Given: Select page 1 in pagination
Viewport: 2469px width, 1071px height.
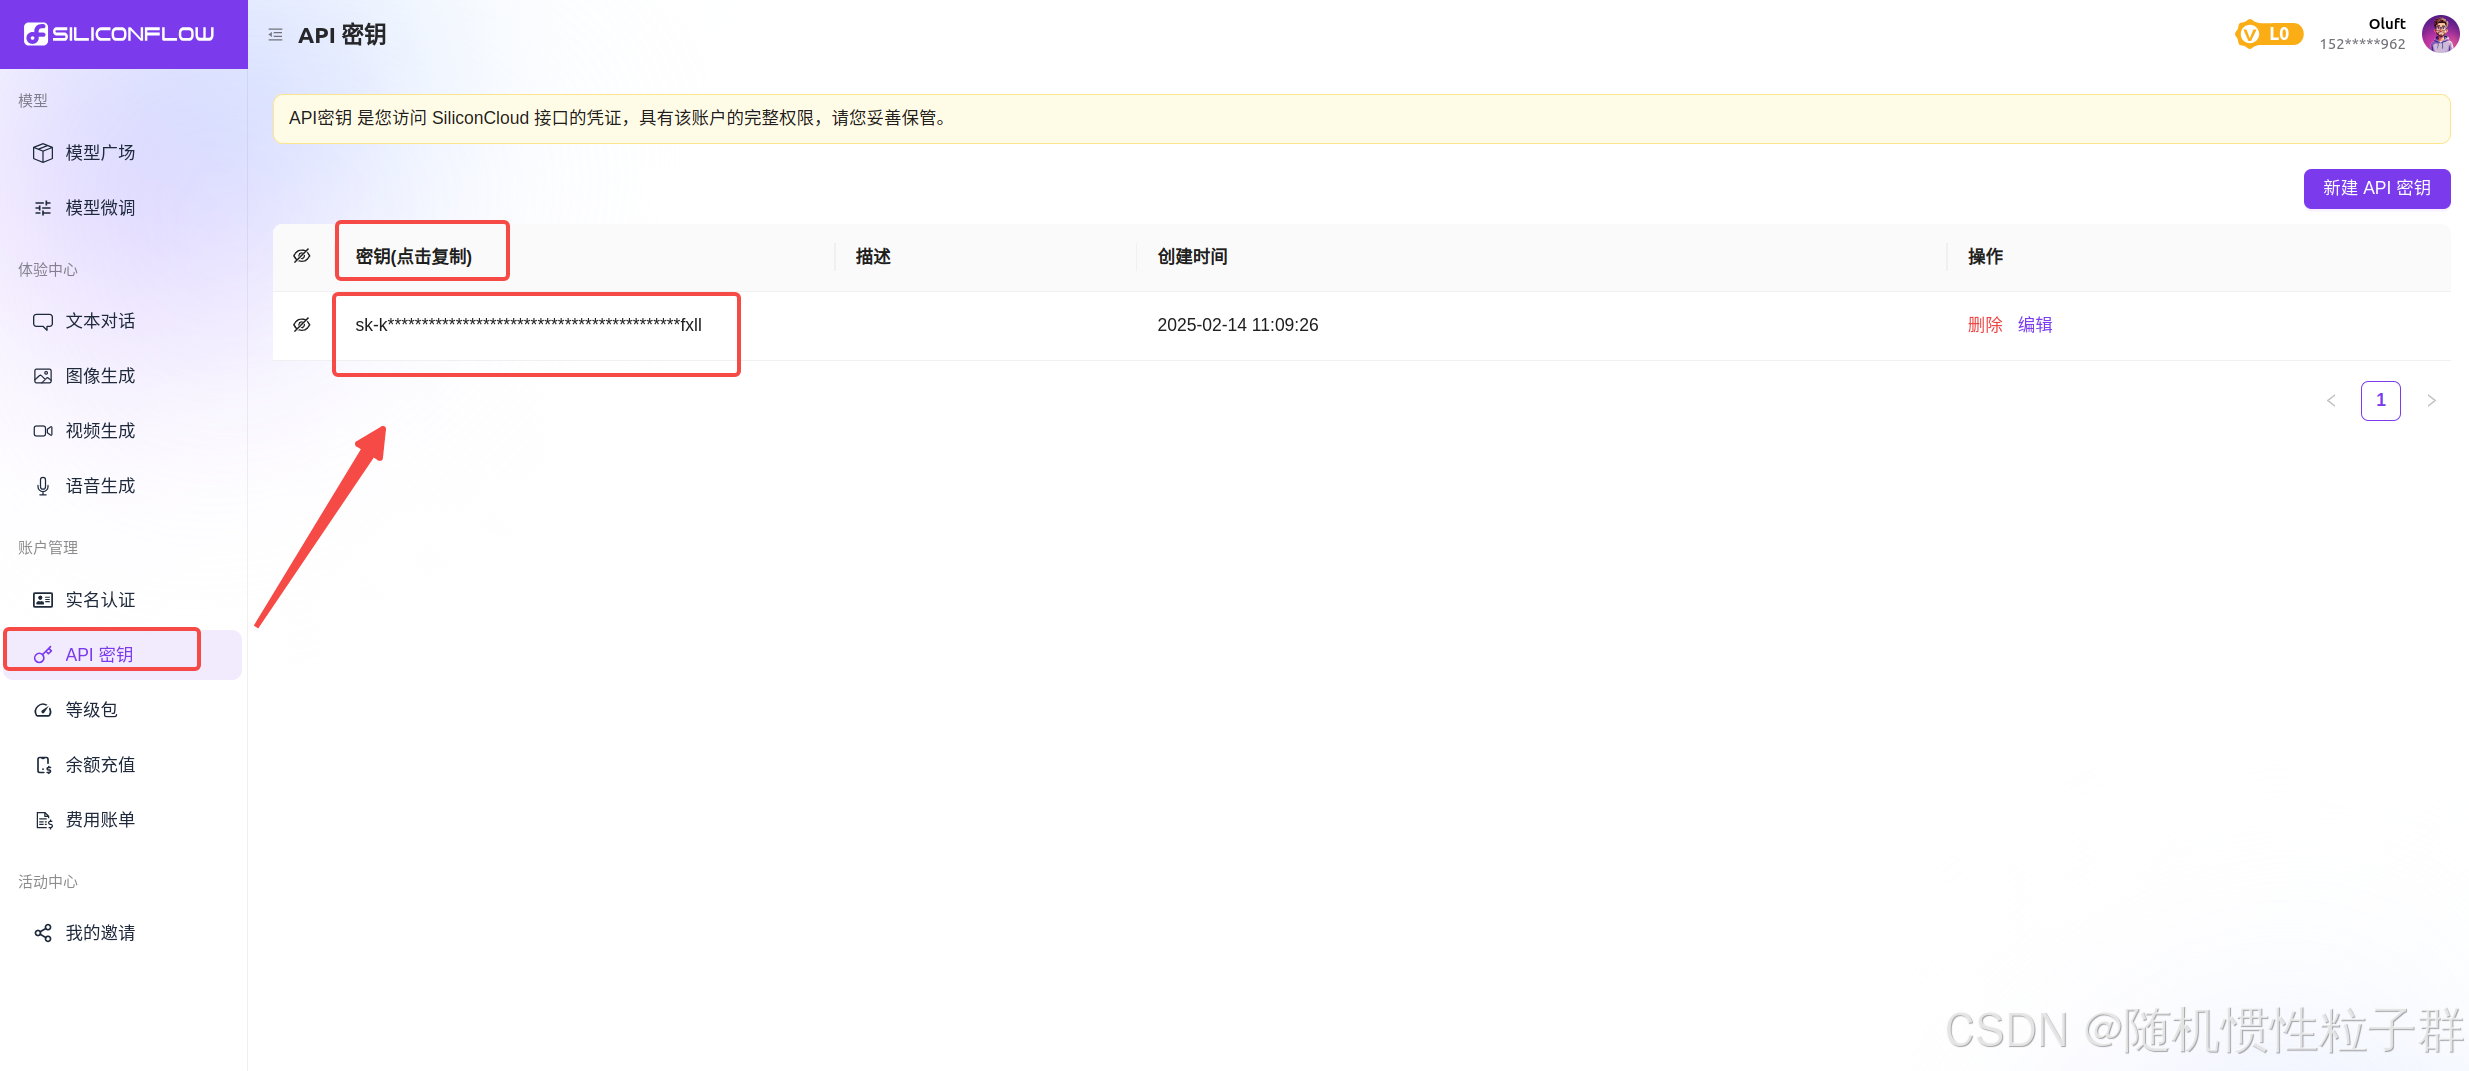Looking at the screenshot, I should click(2381, 401).
